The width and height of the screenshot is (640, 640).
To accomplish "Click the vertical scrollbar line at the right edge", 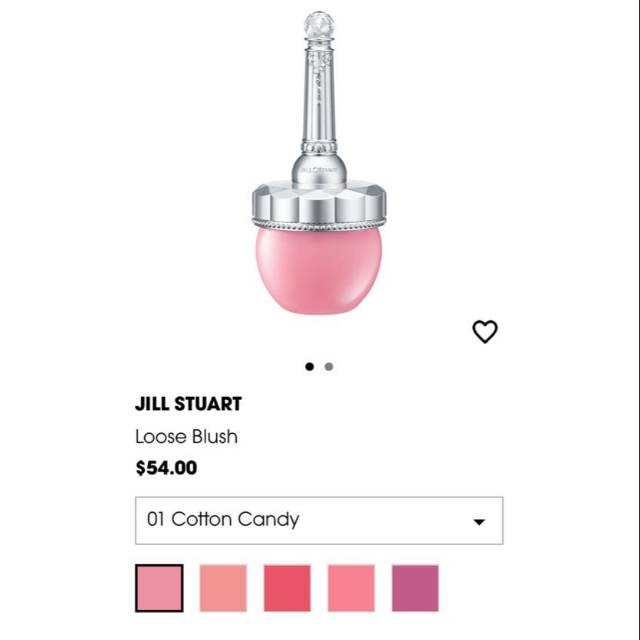I will coord(638,320).
